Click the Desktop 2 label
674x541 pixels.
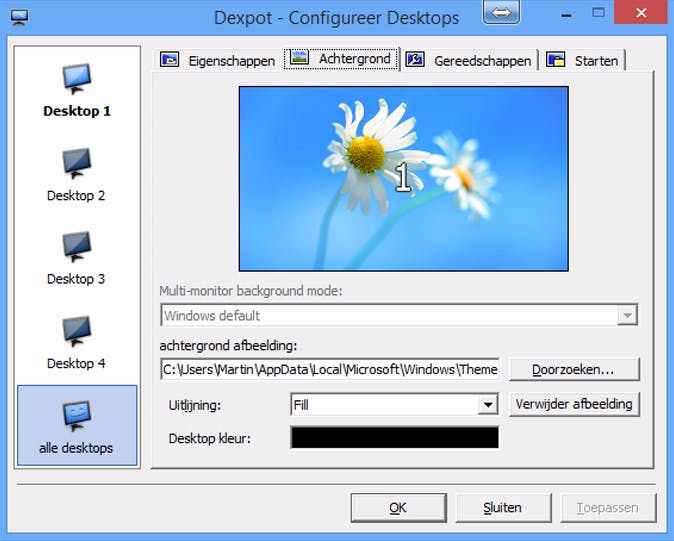point(76,196)
